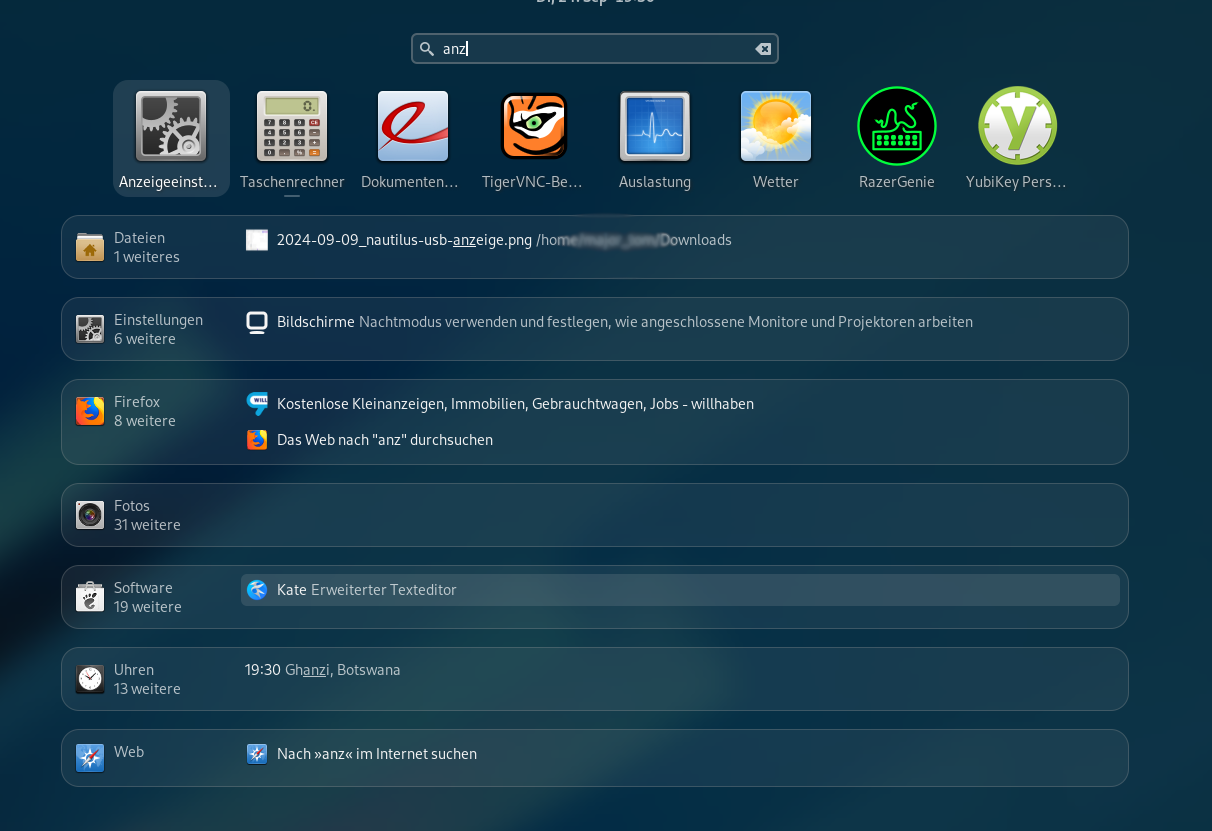The width and height of the screenshot is (1212, 831).
Task: Open Software provider bag icon
Action: pyautogui.click(x=90, y=597)
